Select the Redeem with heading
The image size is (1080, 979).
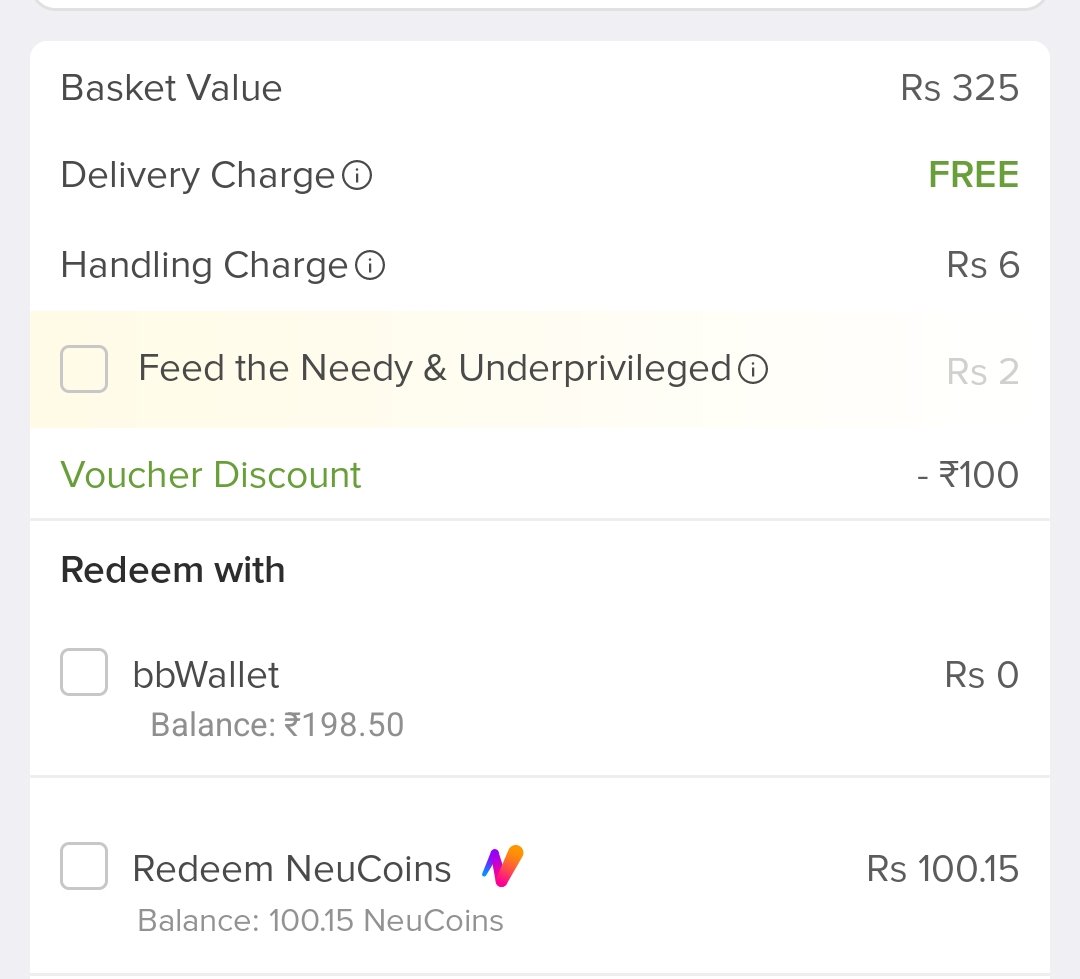point(173,570)
